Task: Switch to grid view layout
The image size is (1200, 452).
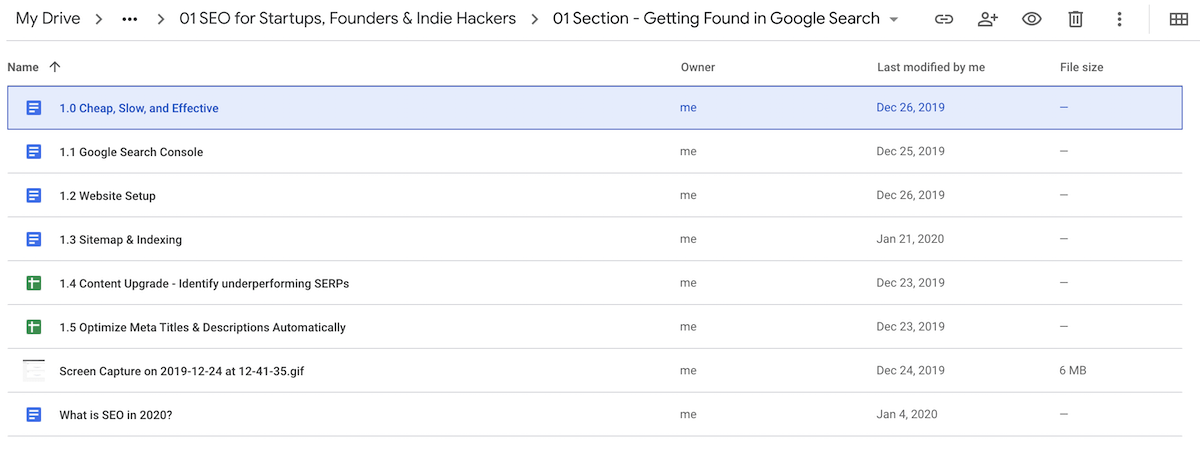Action: point(1179,19)
